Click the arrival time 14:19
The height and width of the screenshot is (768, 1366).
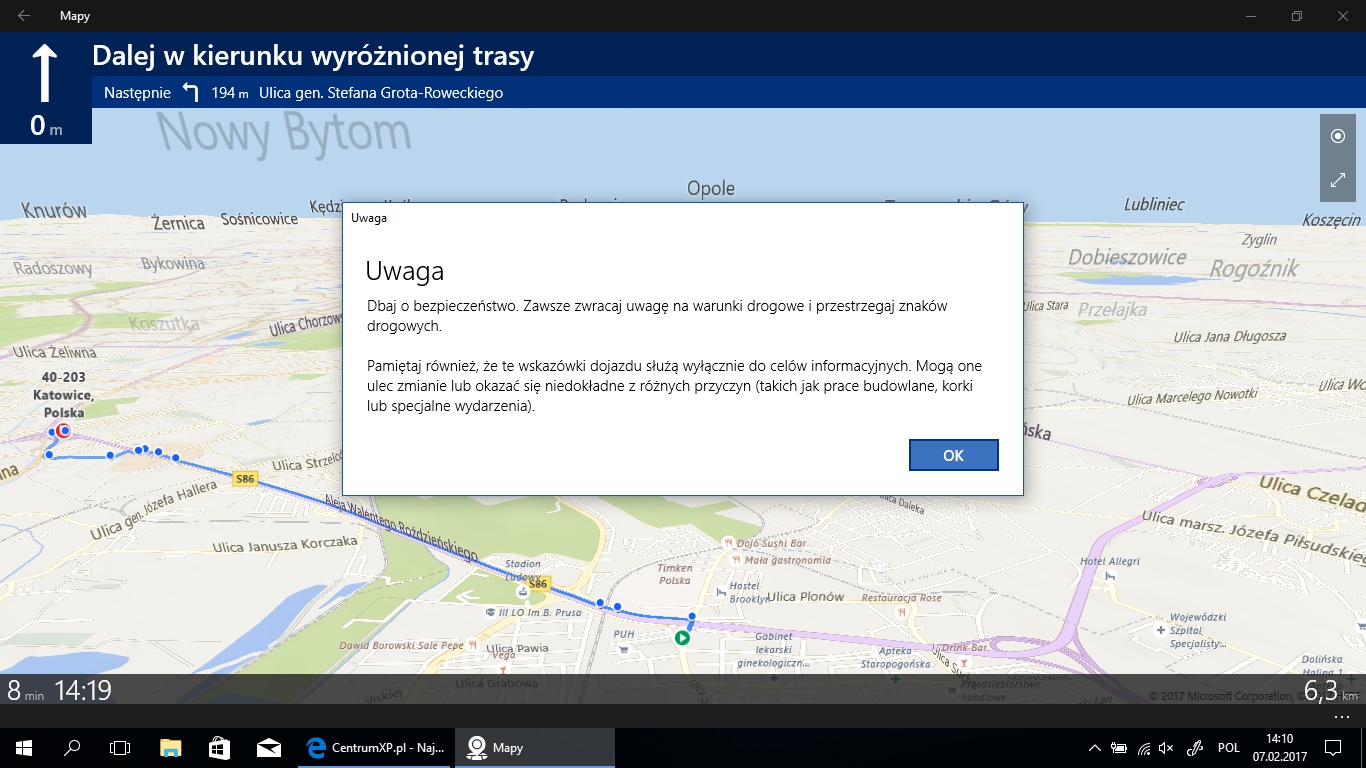click(x=83, y=690)
